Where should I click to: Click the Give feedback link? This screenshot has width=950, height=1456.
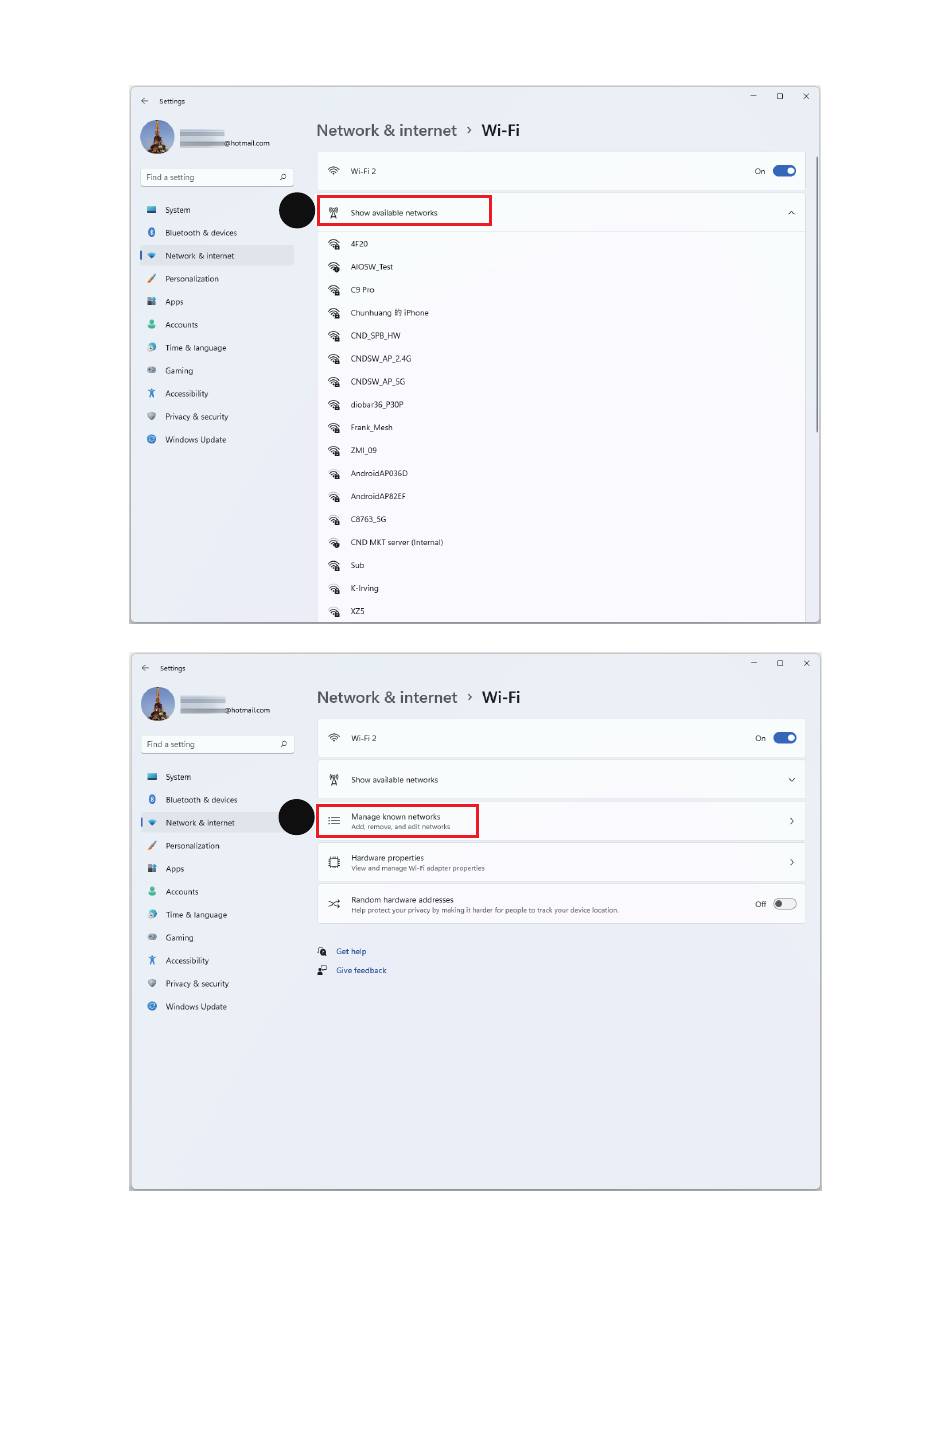[x=361, y=971]
